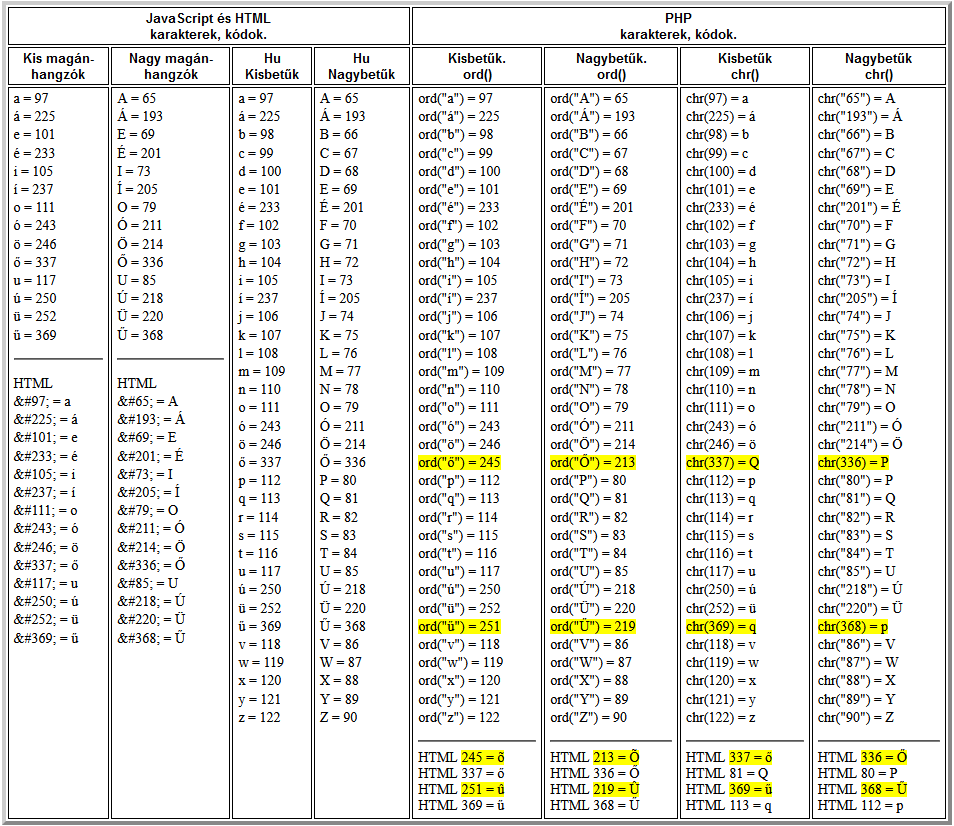Select the "Kis magán-hangzók" column header
The width and height of the screenshot is (954, 826).
(56, 66)
